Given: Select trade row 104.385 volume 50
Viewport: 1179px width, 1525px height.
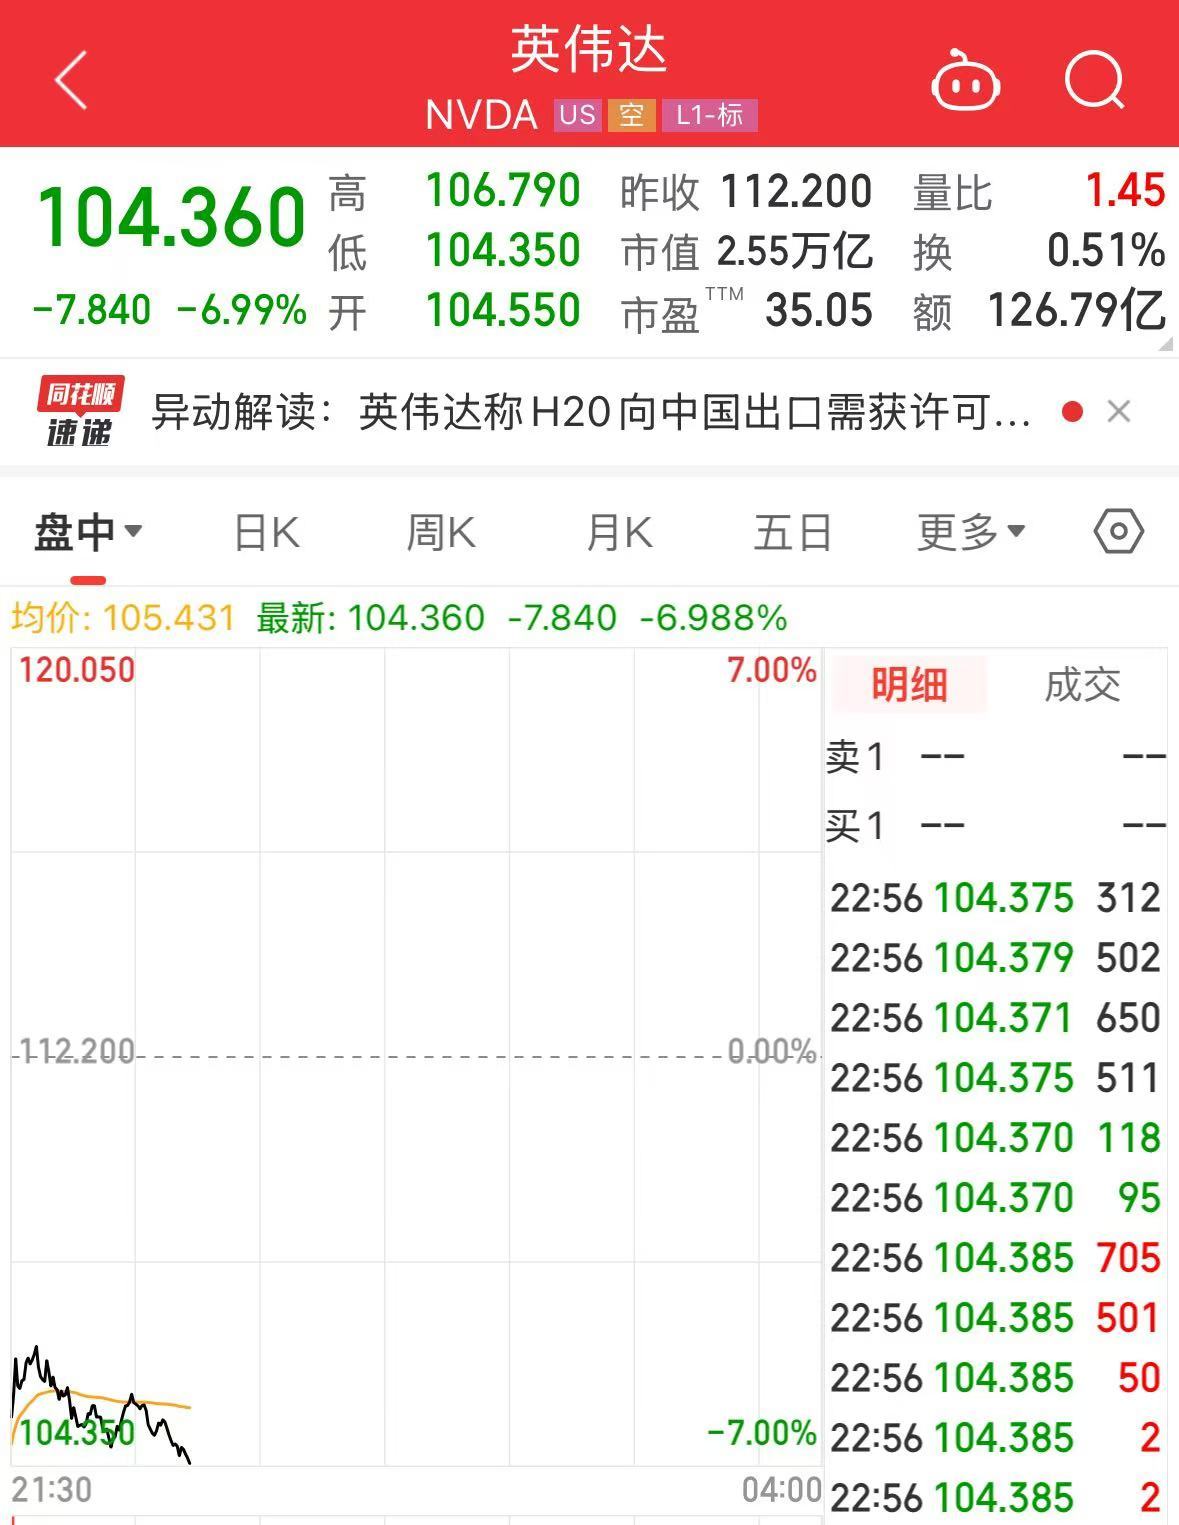Looking at the screenshot, I should tap(996, 1377).
